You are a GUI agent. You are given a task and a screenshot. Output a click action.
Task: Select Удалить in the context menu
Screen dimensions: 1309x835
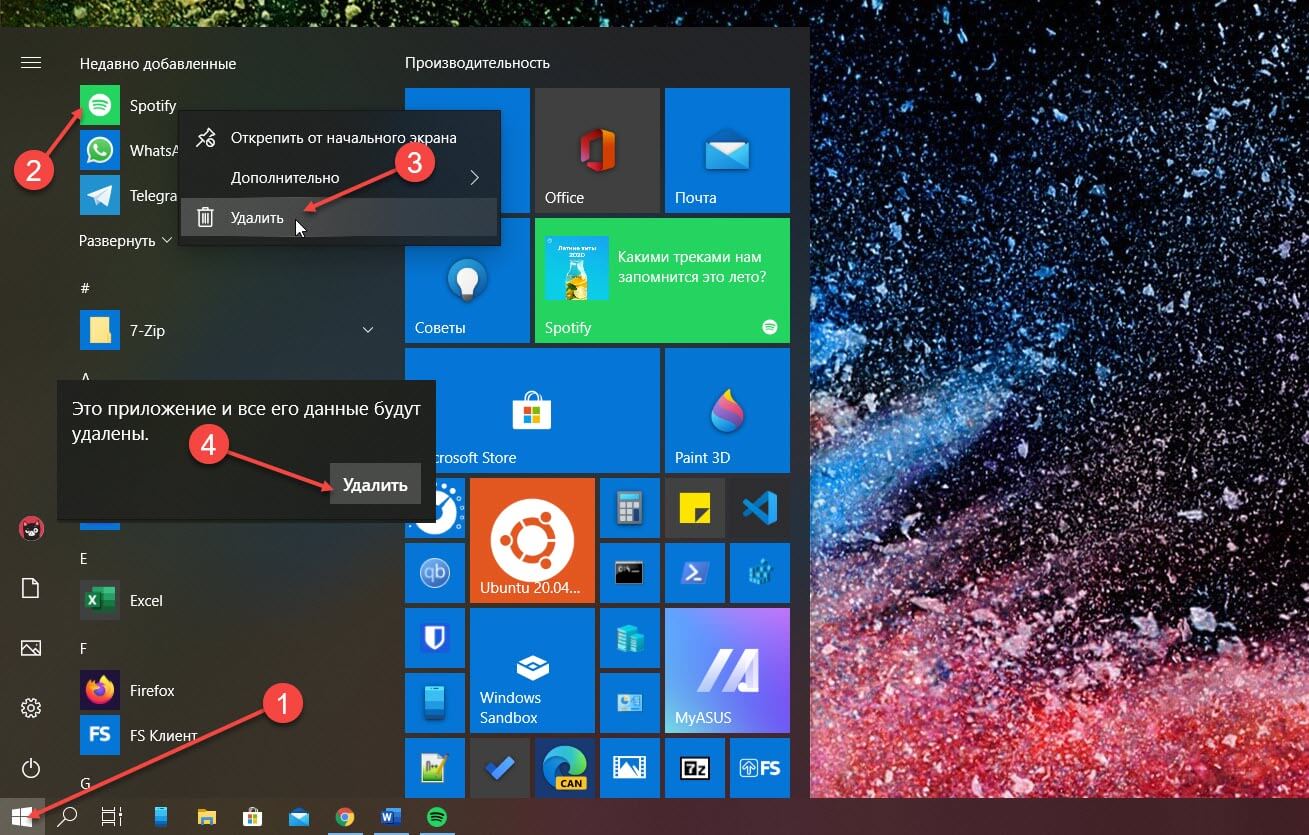(339, 217)
